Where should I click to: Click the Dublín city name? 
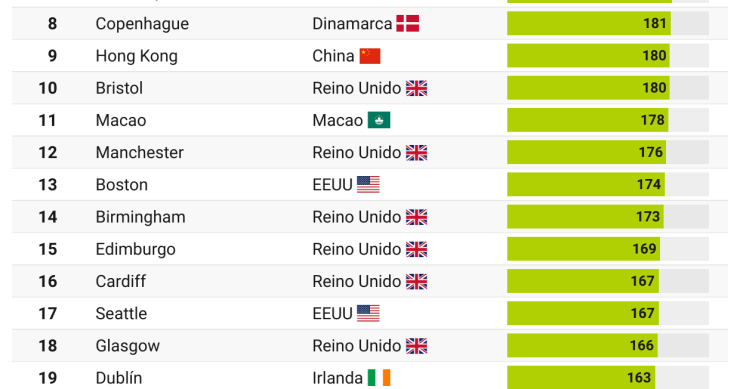[x=118, y=378]
